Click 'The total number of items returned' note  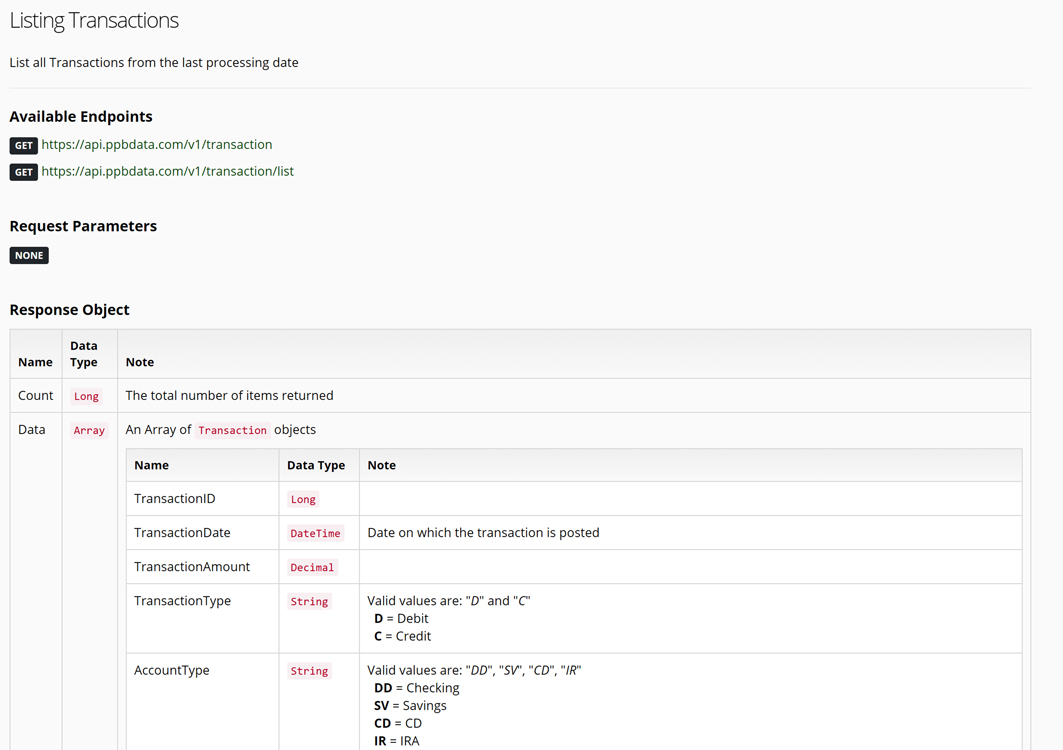[229, 395]
